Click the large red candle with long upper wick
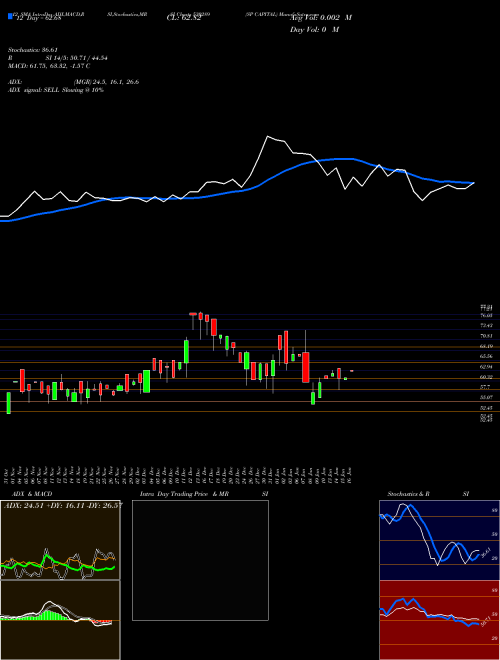This screenshot has height=660, width=500. [306, 367]
